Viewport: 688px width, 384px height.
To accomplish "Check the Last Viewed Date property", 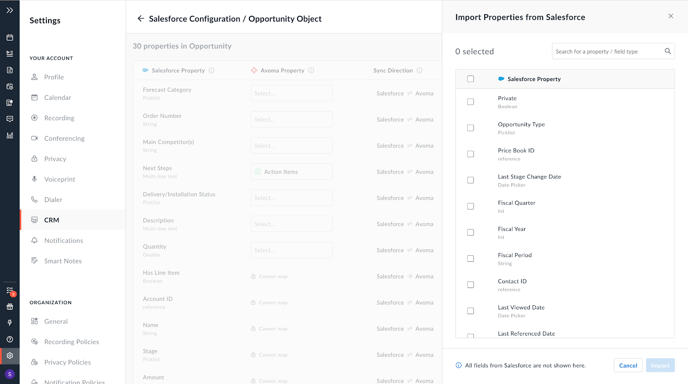I will coord(470,311).
